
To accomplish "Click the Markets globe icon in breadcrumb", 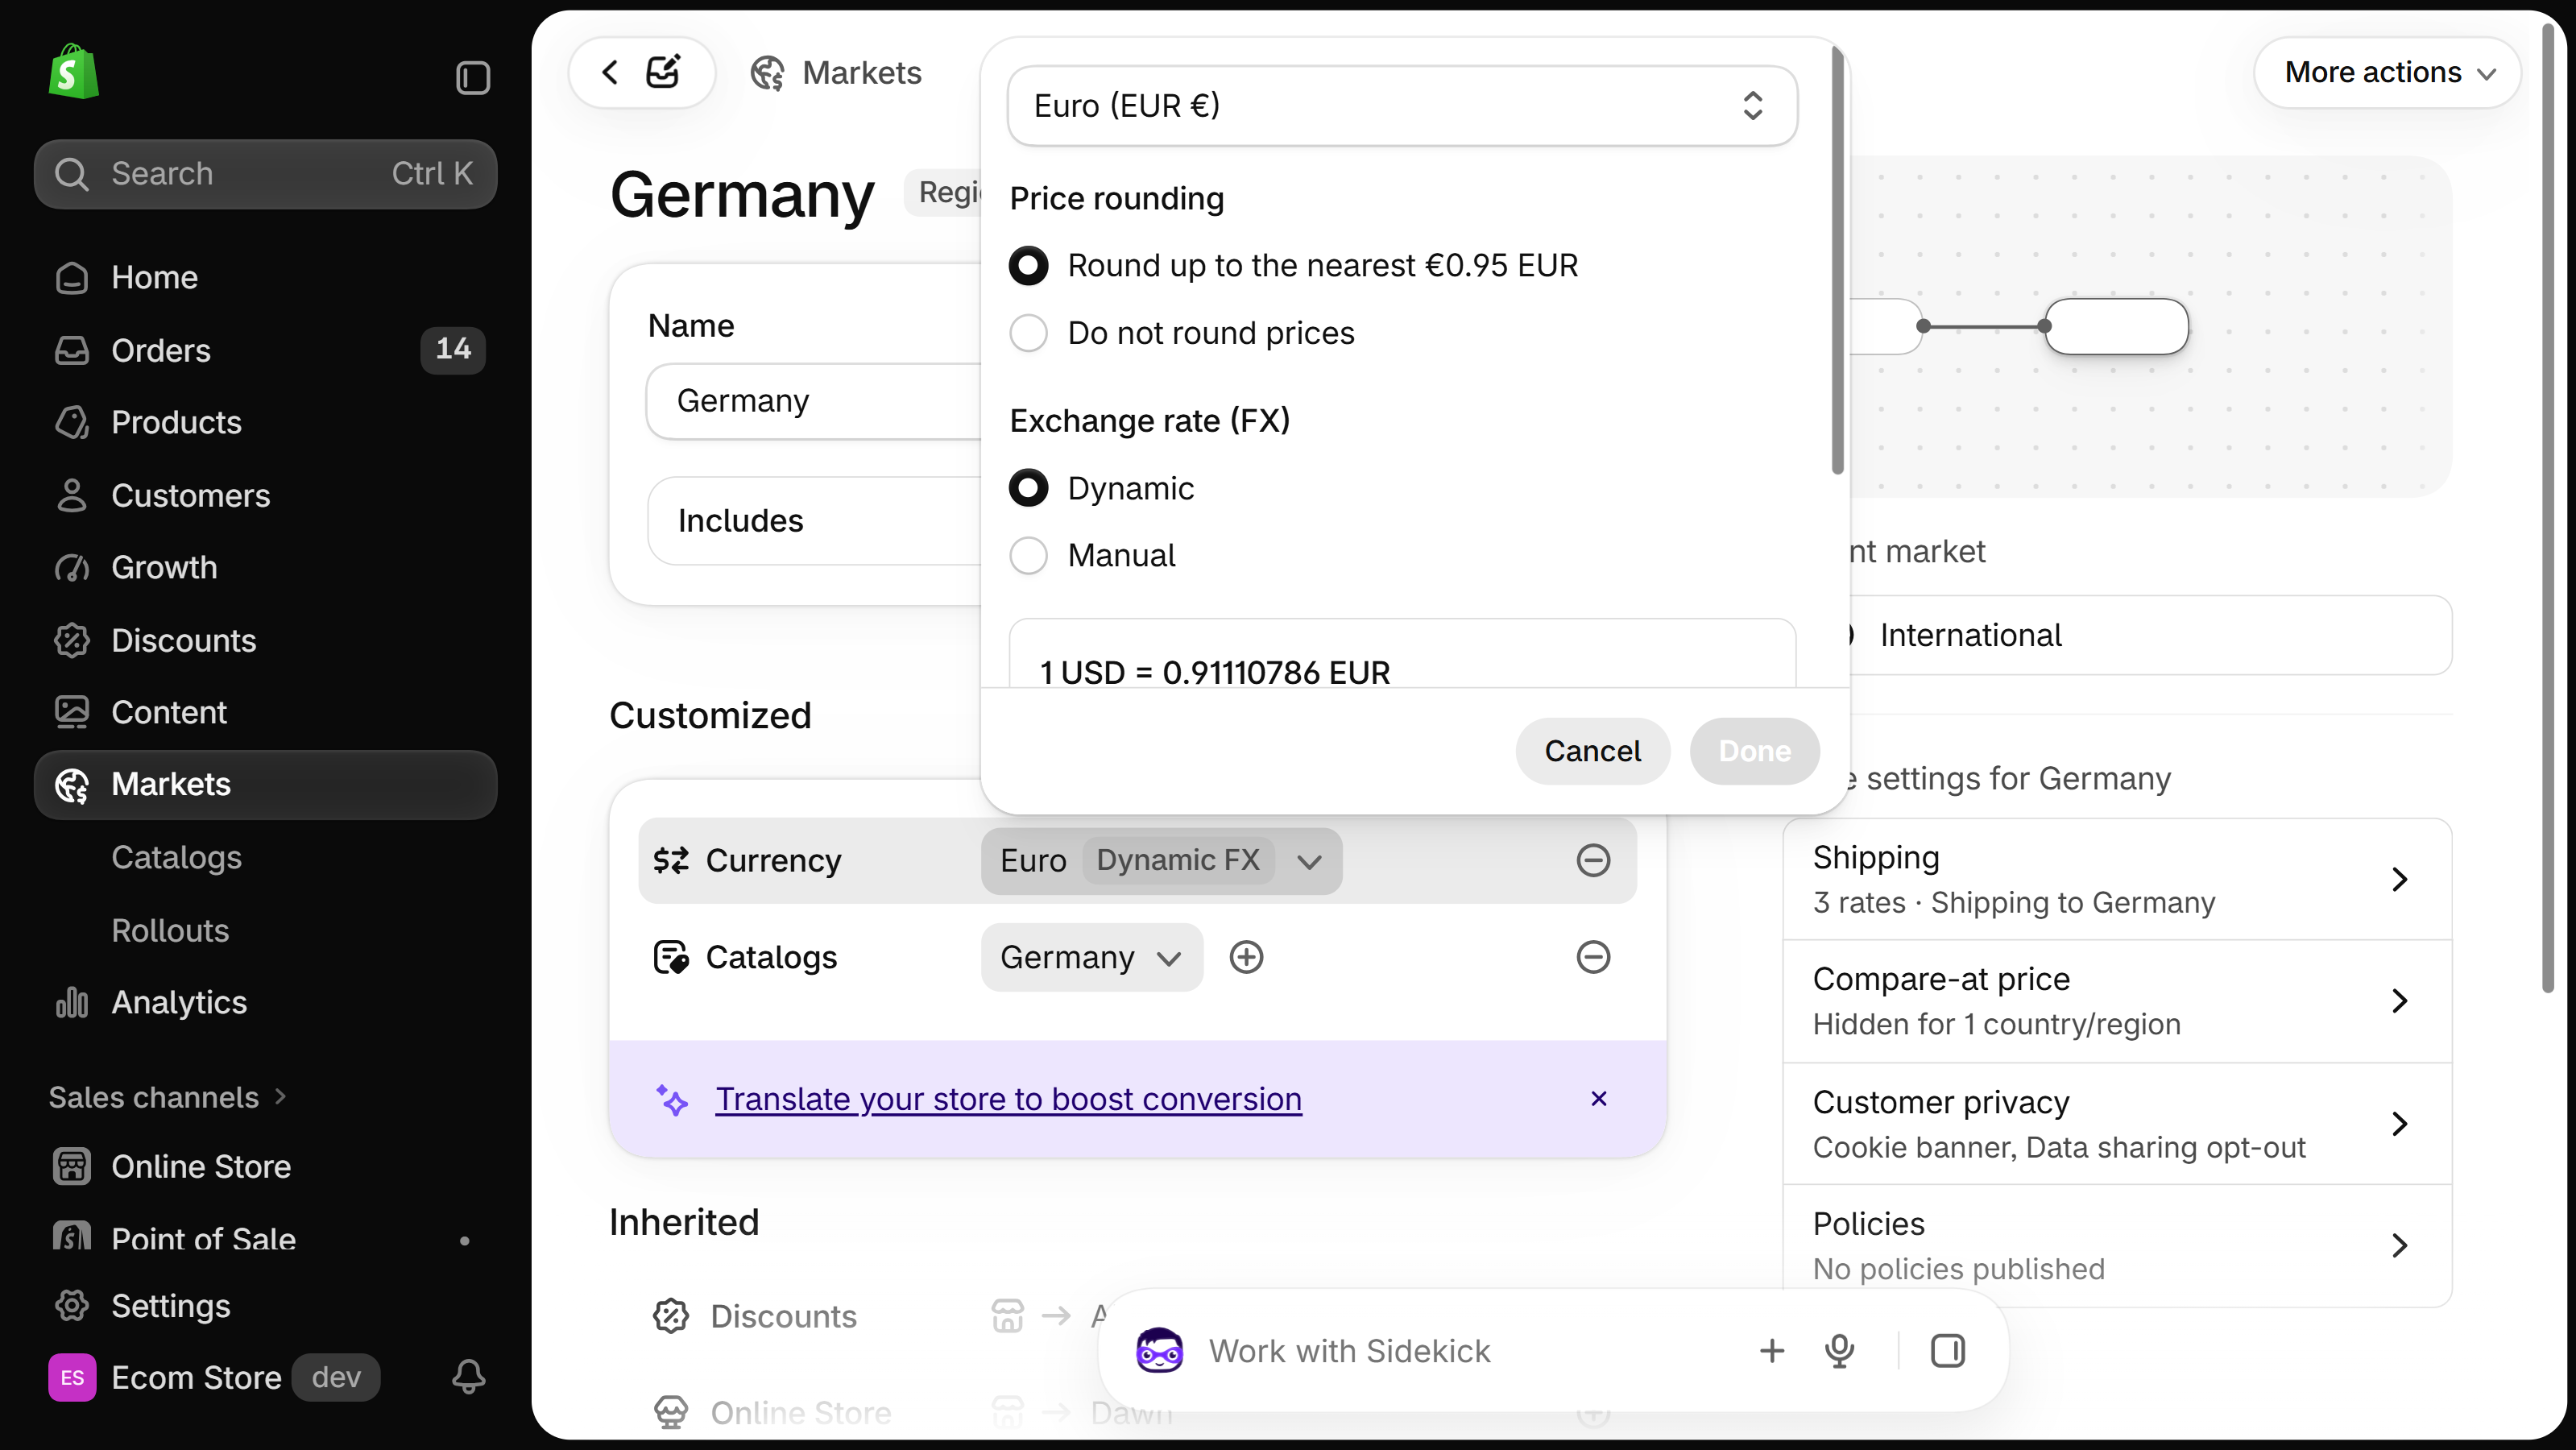I will point(767,73).
